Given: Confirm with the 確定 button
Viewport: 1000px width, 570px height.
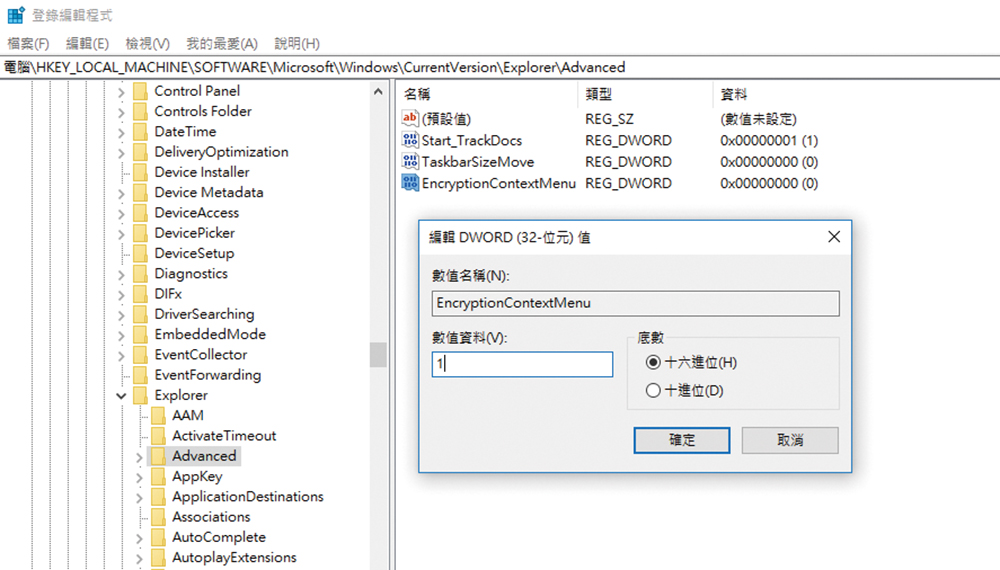Looking at the screenshot, I should [x=682, y=440].
